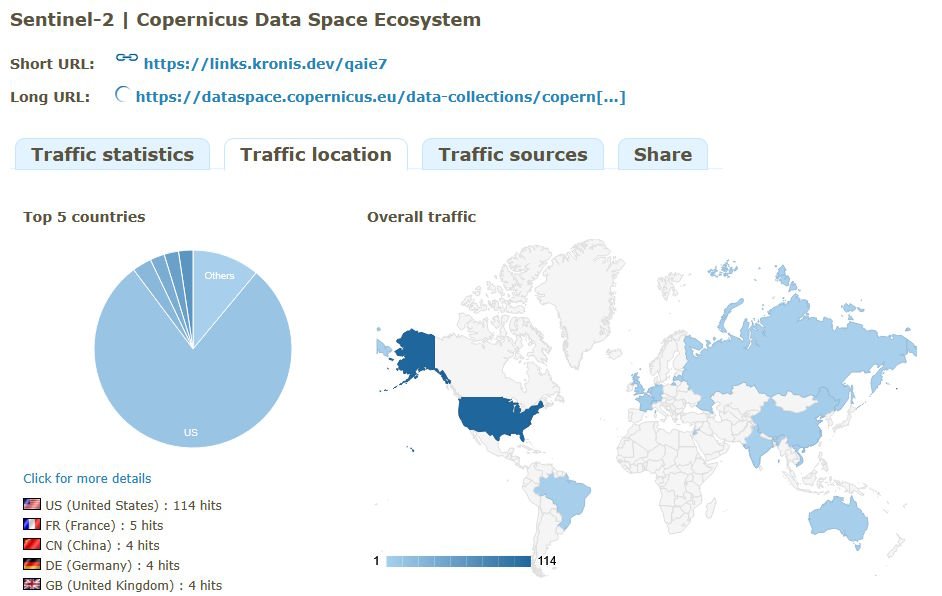Image resolution: width=942 pixels, height=596 pixels.
Task: Select the Traffic location tab
Action: tap(315, 154)
